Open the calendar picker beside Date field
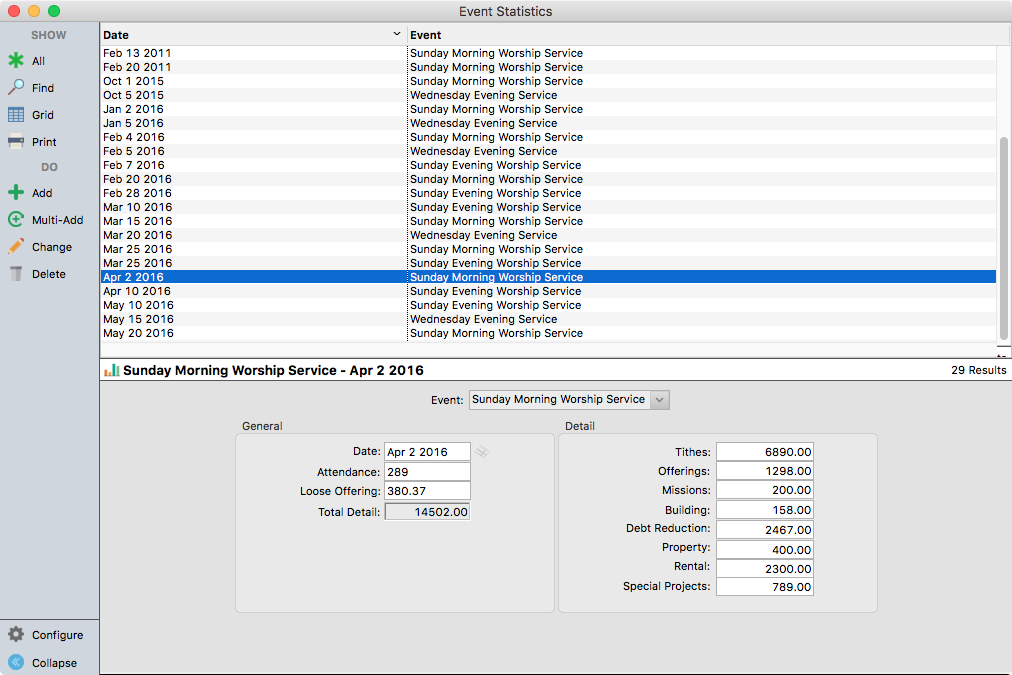 [x=482, y=452]
